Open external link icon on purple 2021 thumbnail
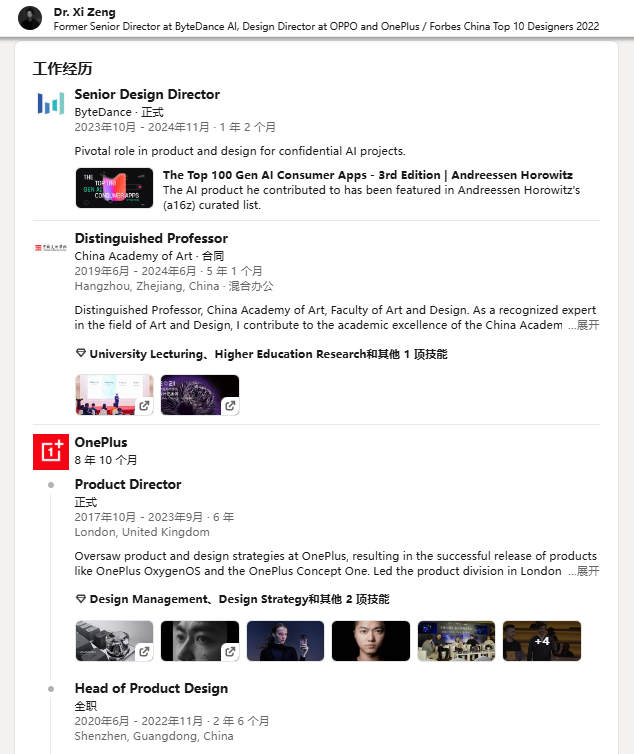This screenshot has width=634, height=754. pos(230,406)
